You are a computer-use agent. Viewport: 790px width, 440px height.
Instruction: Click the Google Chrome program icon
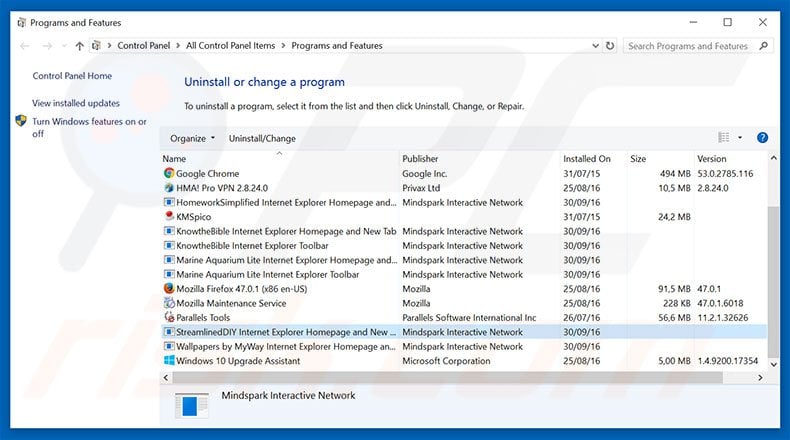click(x=169, y=173)
